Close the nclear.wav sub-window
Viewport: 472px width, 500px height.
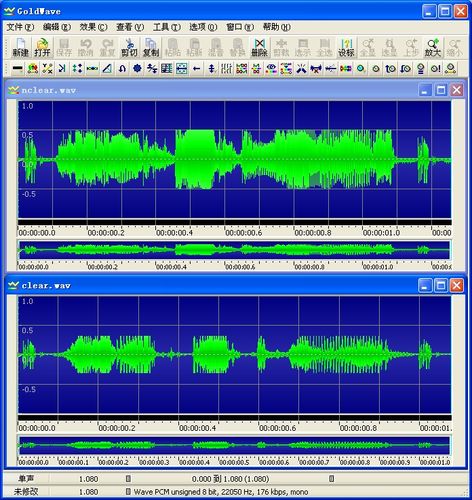(457, 90)
